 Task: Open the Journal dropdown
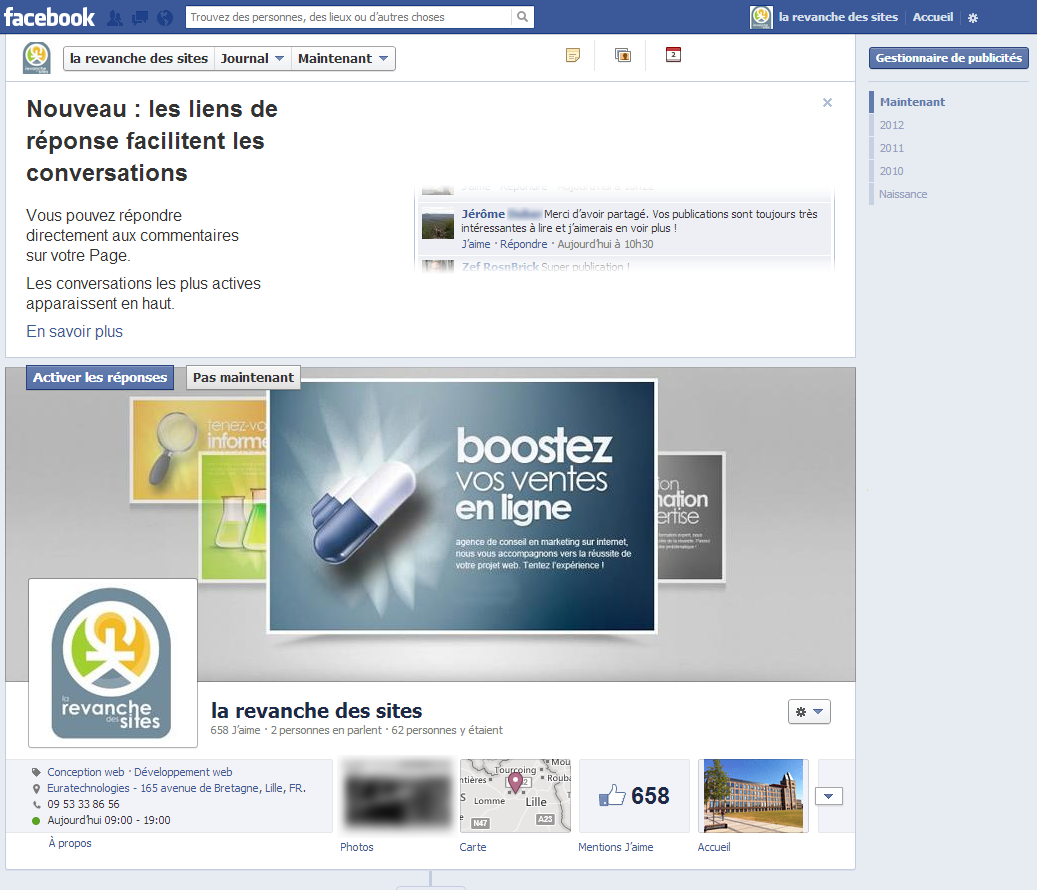tap(252, 58)
